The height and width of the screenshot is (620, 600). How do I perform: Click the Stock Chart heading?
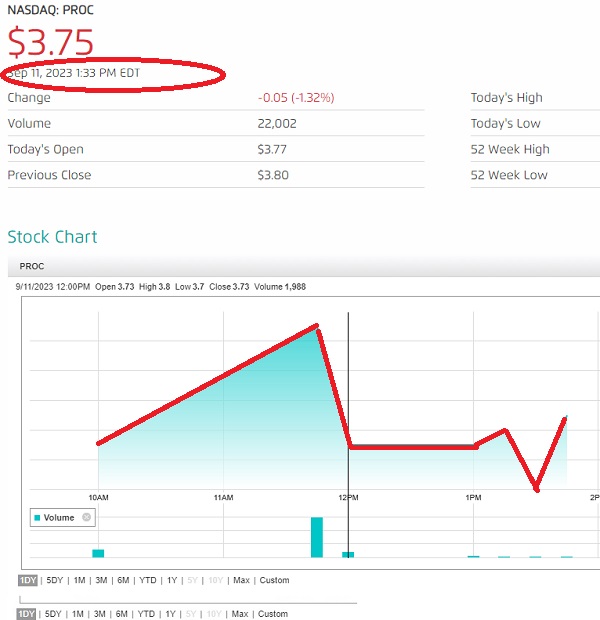click(x=52, y=237)
